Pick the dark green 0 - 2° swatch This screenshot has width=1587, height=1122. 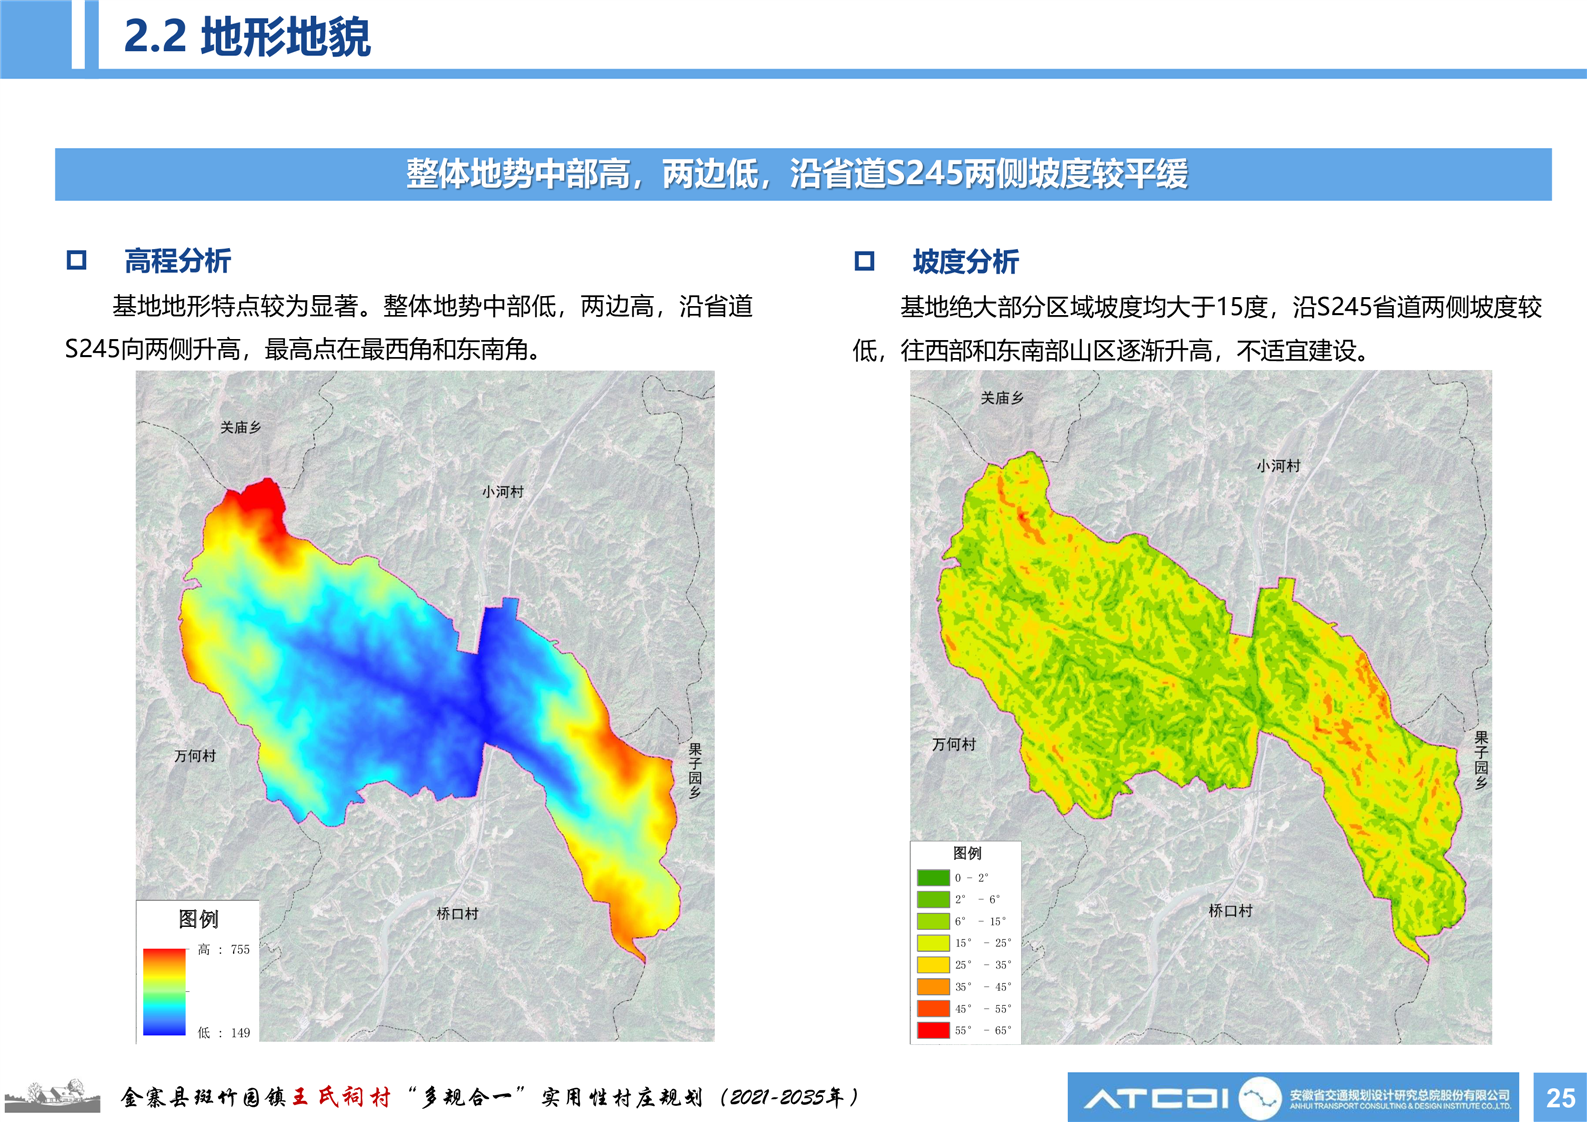click(x=933, y=878)
